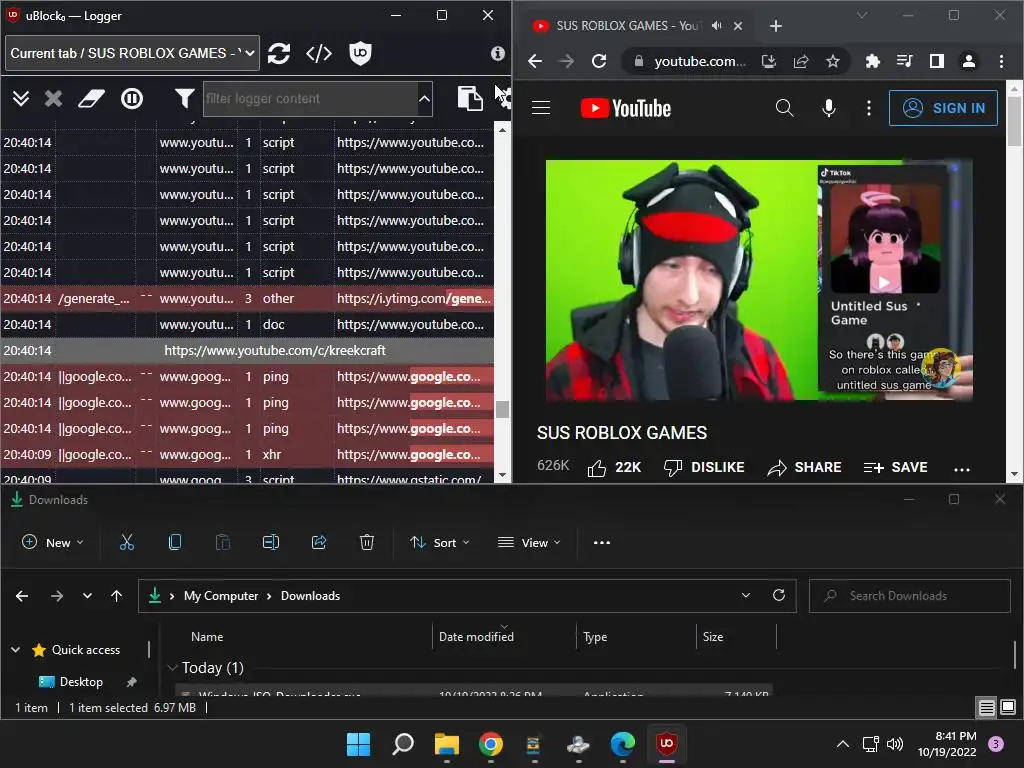Open Chrome three-dot menu
The height and width of the screenshot is (768, 1024).
1001,61
